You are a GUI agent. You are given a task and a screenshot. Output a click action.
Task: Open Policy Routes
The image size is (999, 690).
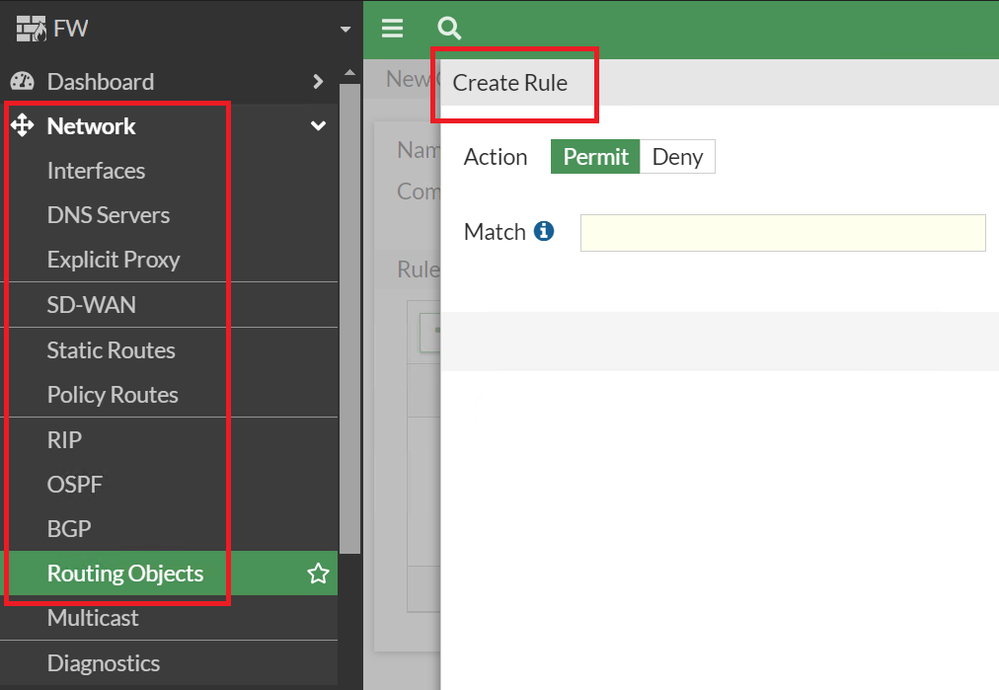tap(112, 395)
